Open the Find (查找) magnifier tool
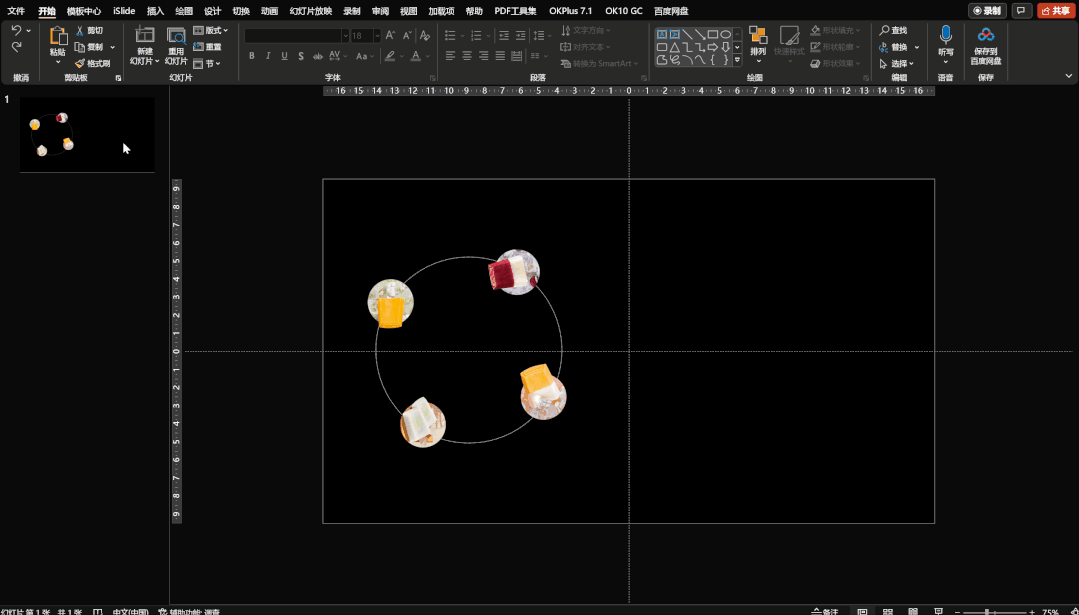Screen dimensions: 1079x615 click(x=885, y=31)
